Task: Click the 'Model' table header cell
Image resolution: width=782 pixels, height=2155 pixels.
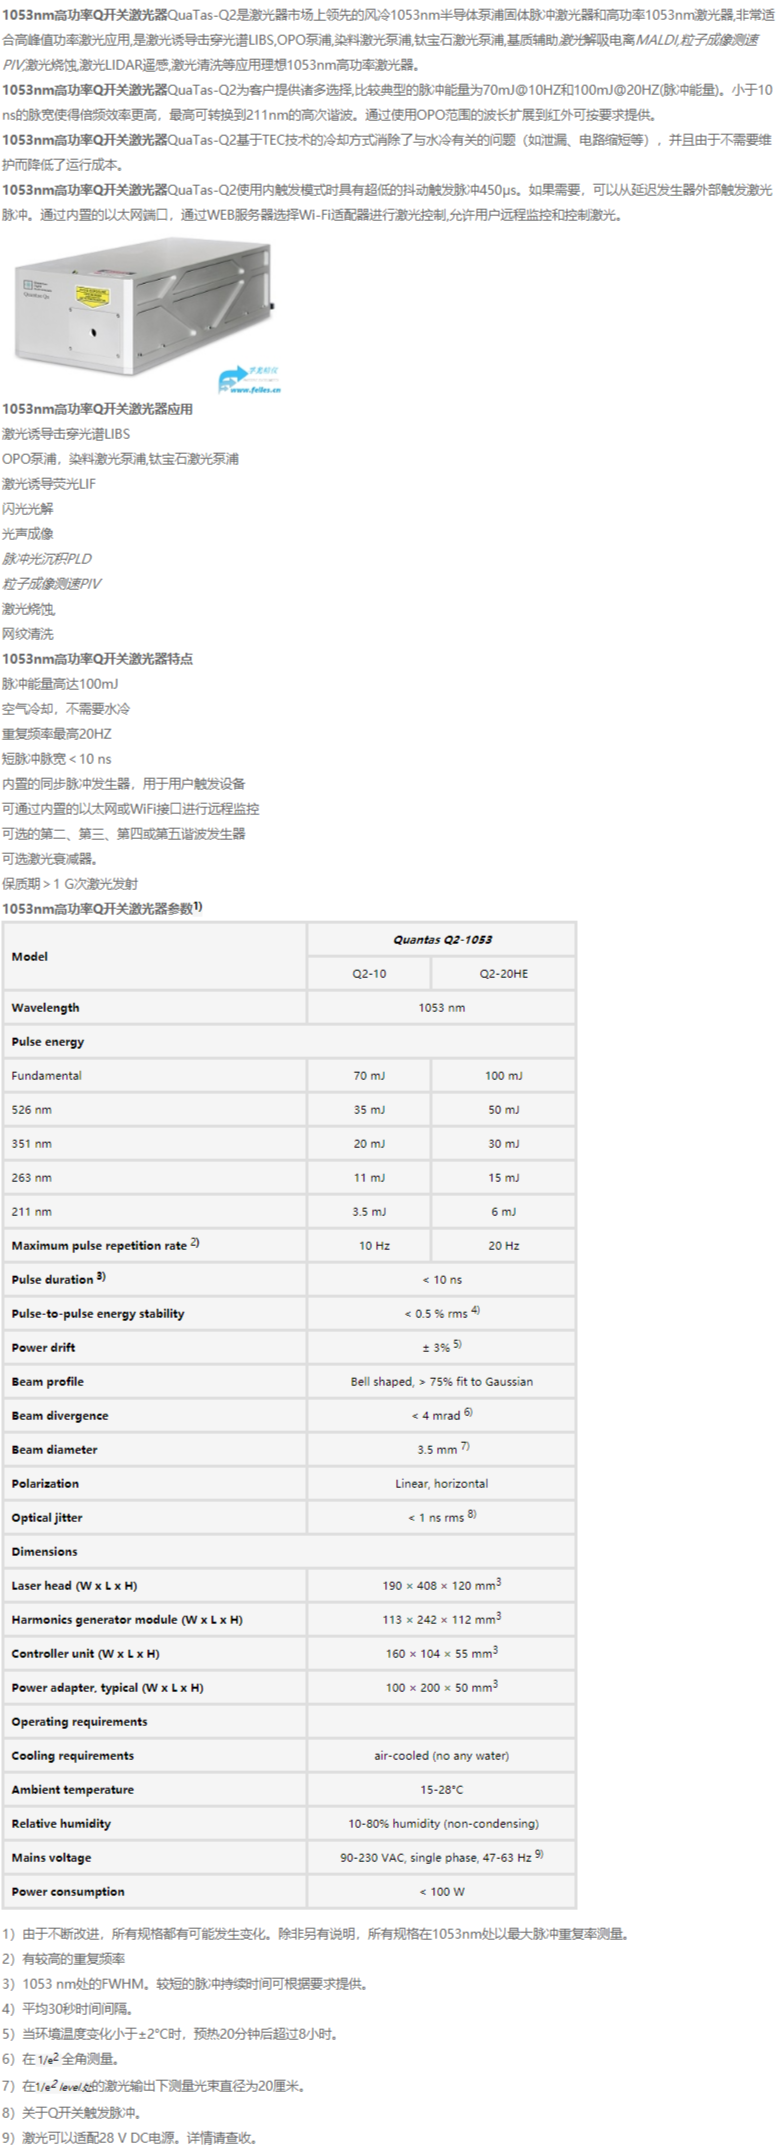Action: click(x=155, y=956)
